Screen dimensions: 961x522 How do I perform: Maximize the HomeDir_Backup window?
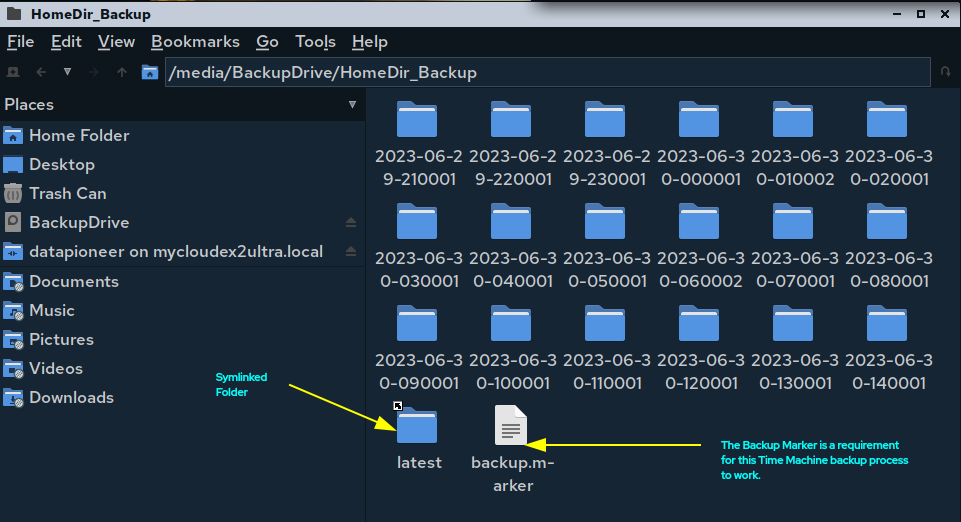pos(921,13)
